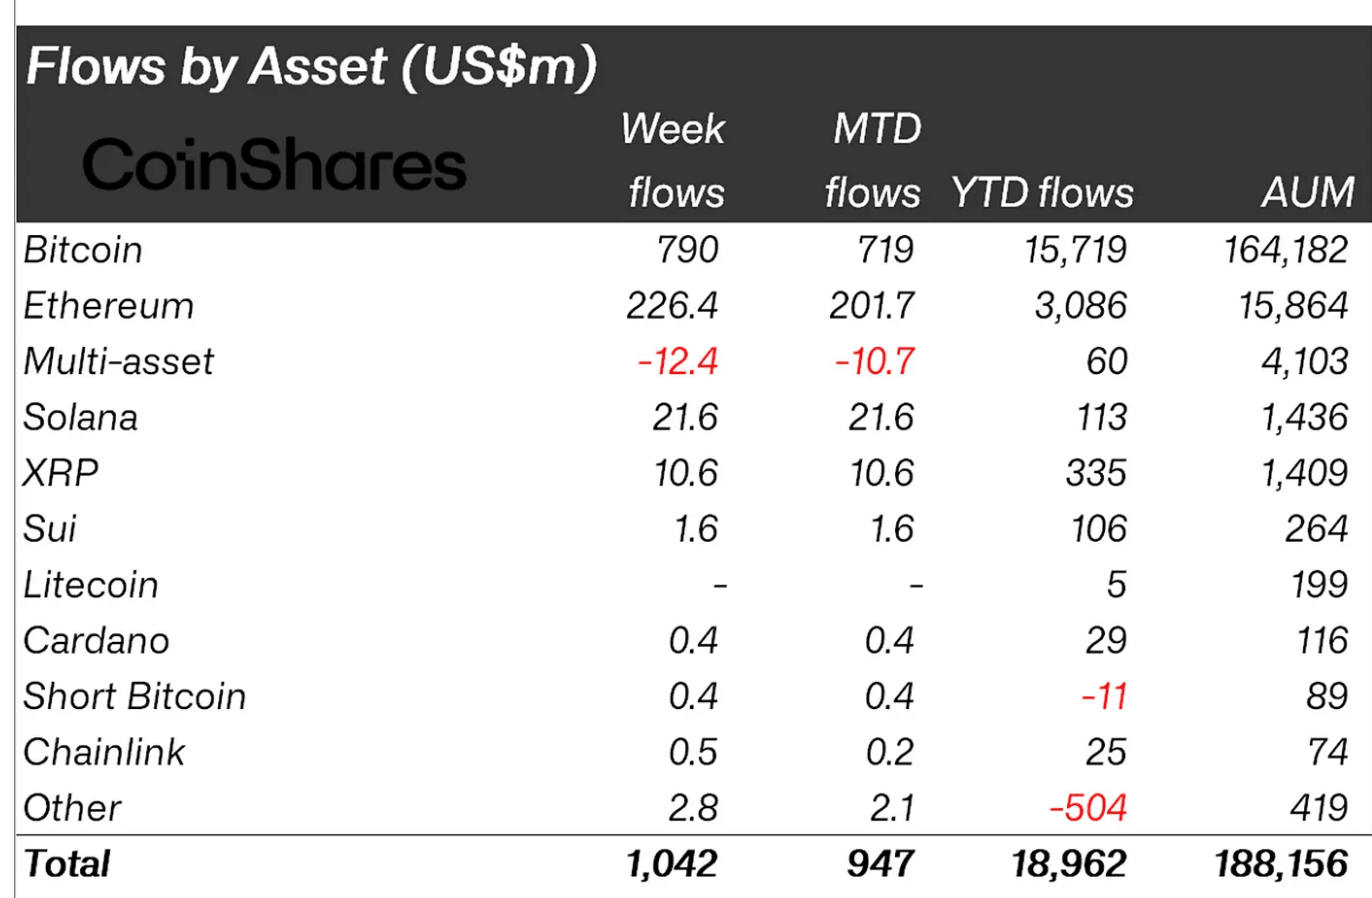The image size is (1372, 898).
Task: Click the Solana row label
Action: (80, 418)
